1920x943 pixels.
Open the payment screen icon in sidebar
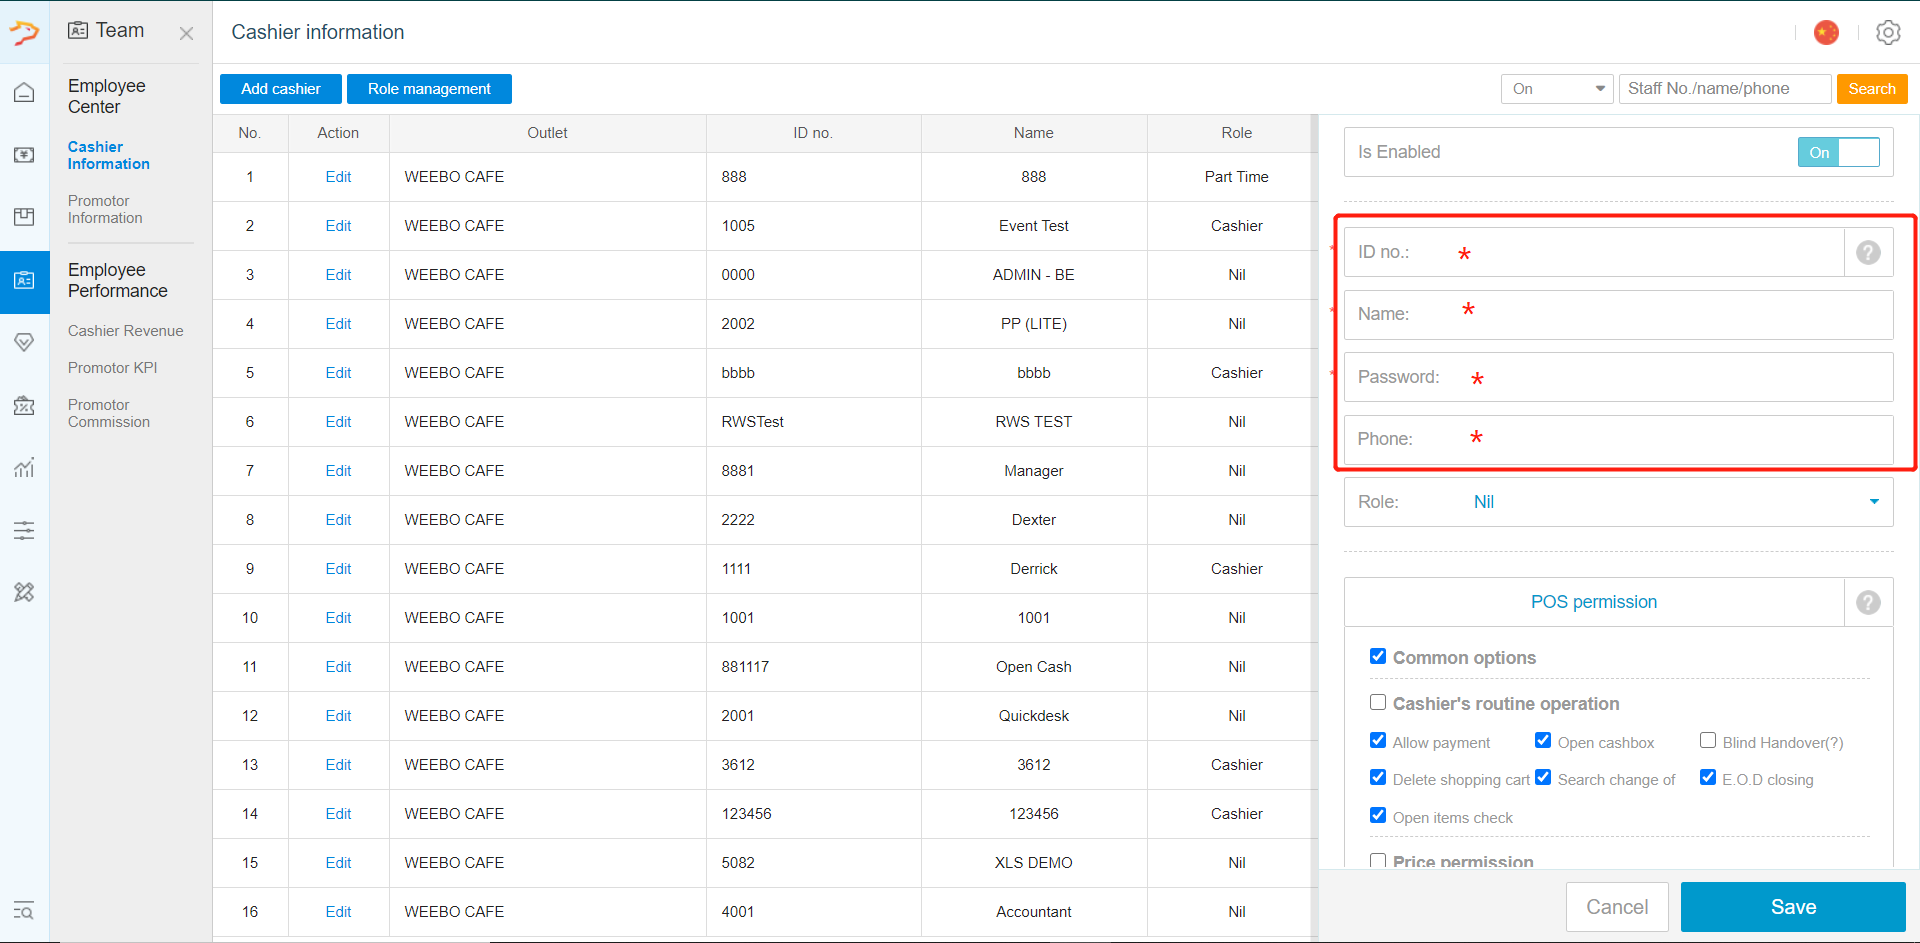coord(24,155)
